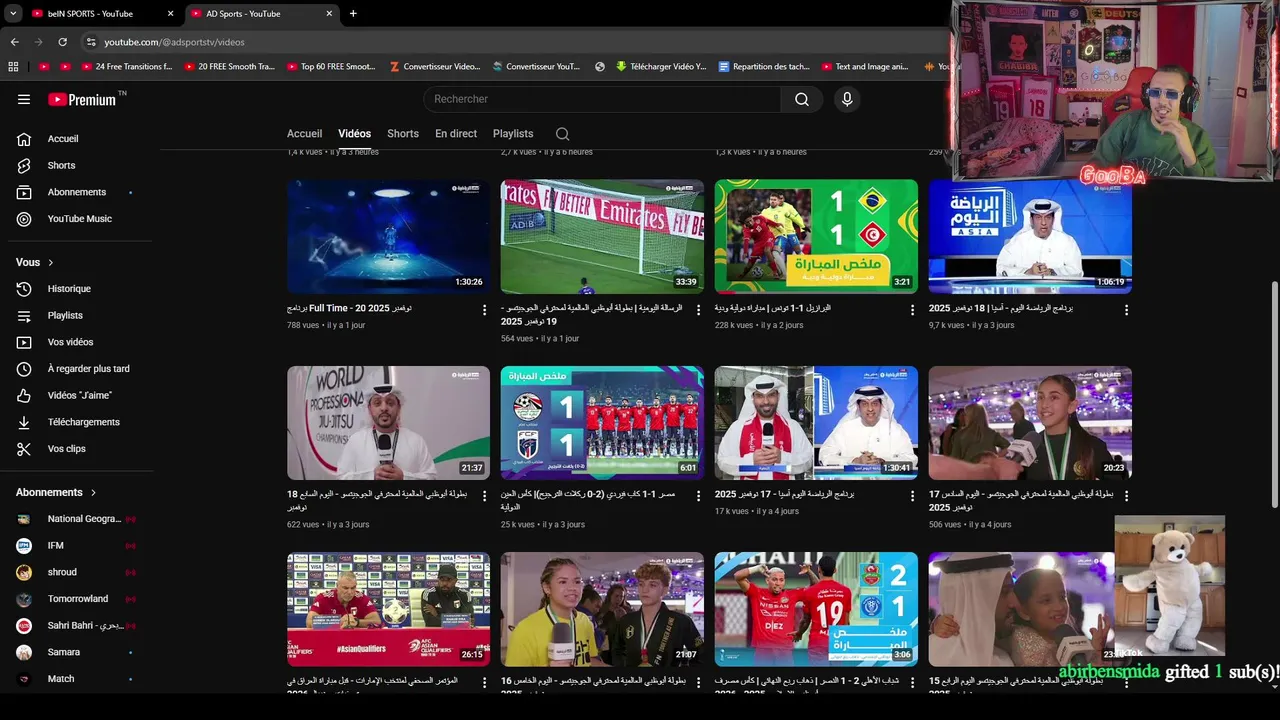Play the 26:15 press conference thumbnail
Viewport: 1280px width, 720px height.
(x=388, y=609)
